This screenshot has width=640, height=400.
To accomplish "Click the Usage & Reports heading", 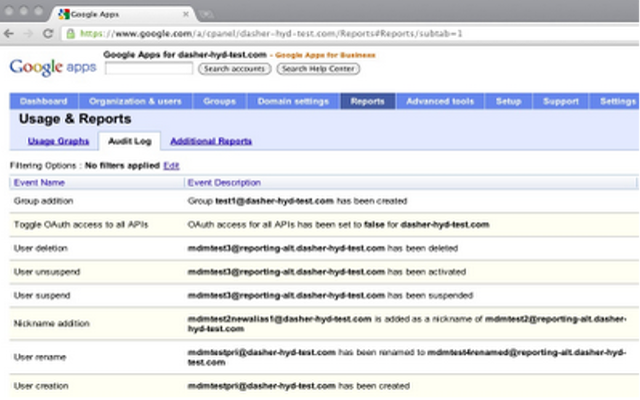I will point(75,119).
